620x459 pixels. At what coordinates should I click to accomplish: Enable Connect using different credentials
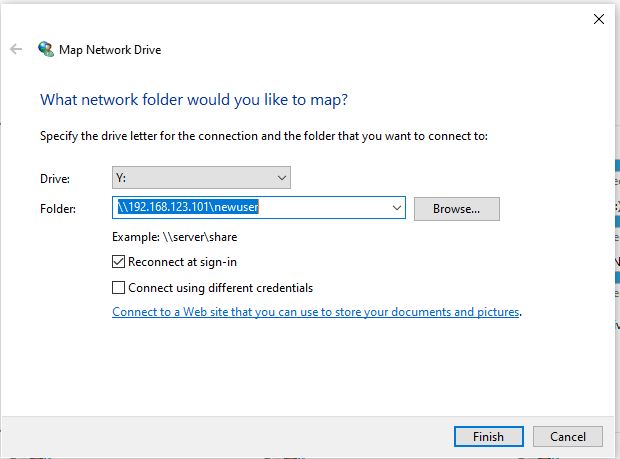pos(120,288)
